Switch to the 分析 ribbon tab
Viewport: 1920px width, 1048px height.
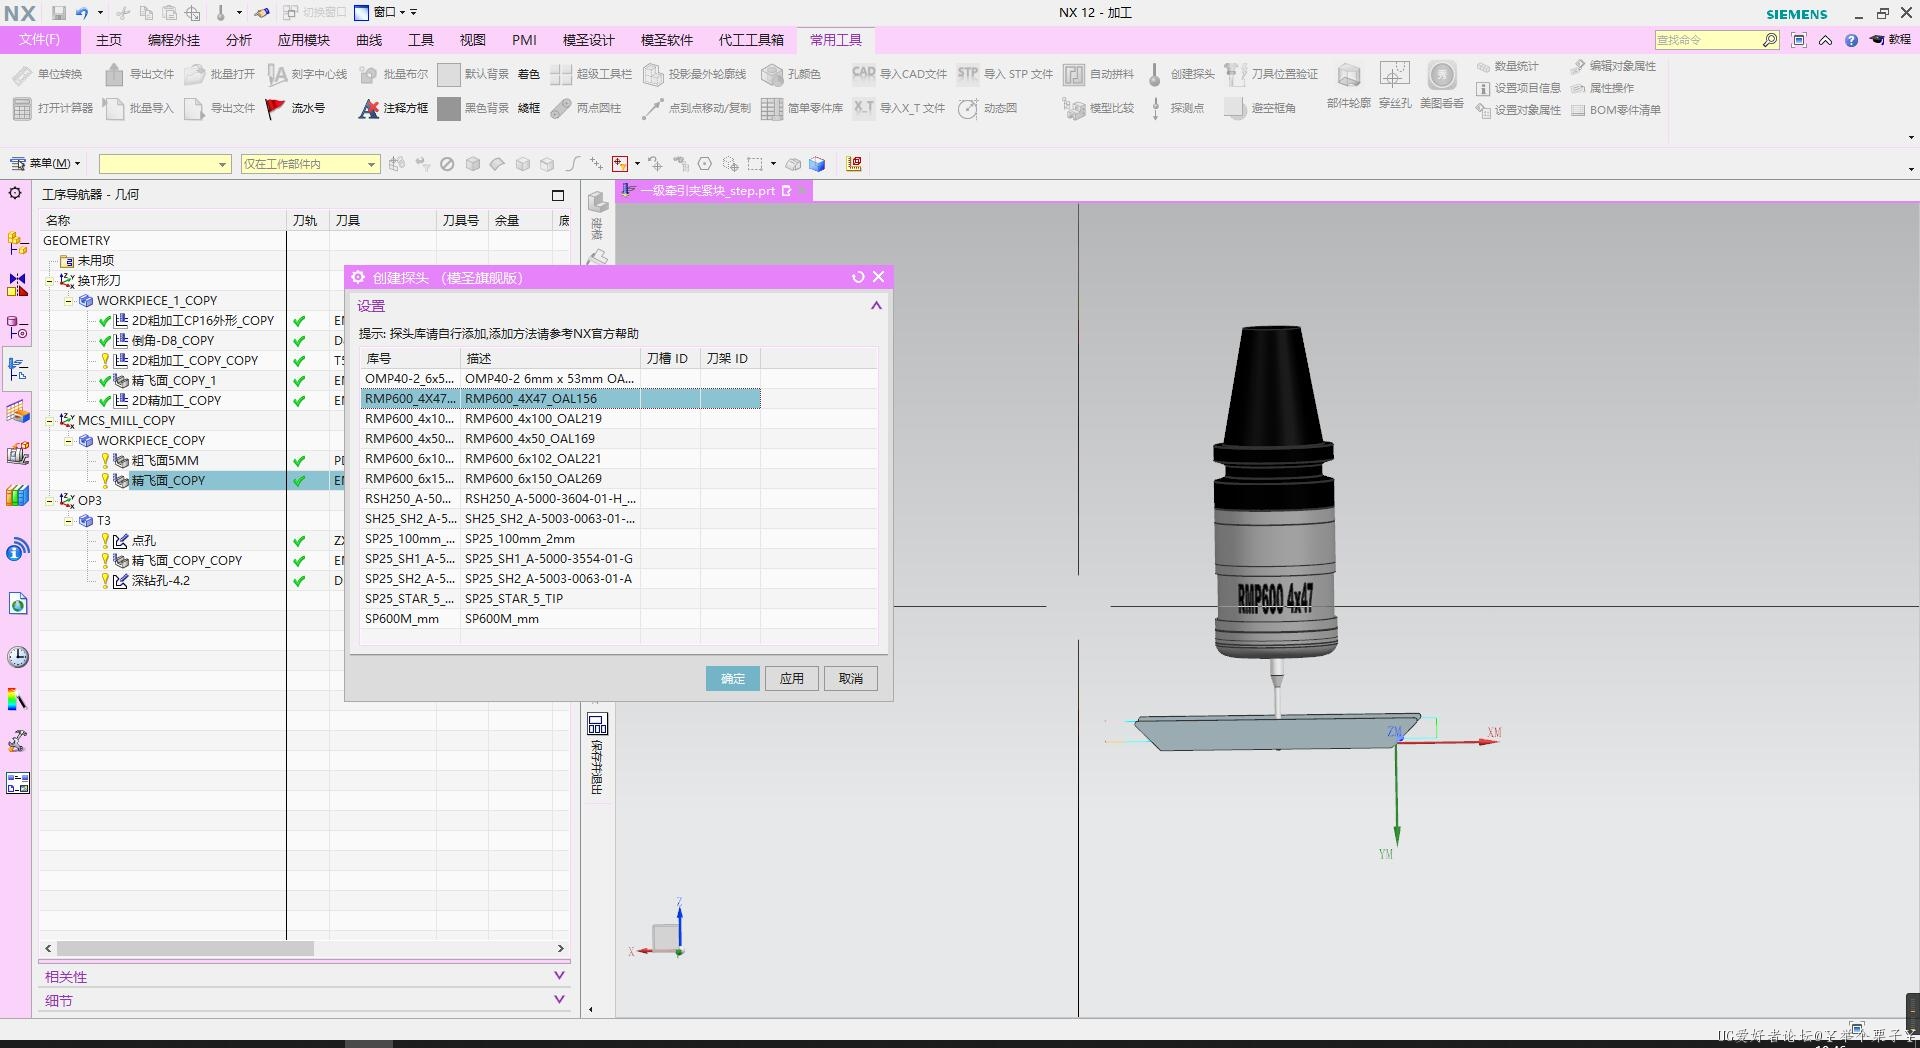tap(239, 40)
